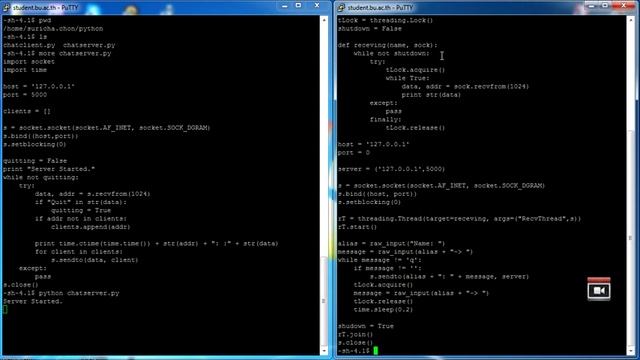
Task: Click the 'while not shutdown:' line
Action: point(391,53)
